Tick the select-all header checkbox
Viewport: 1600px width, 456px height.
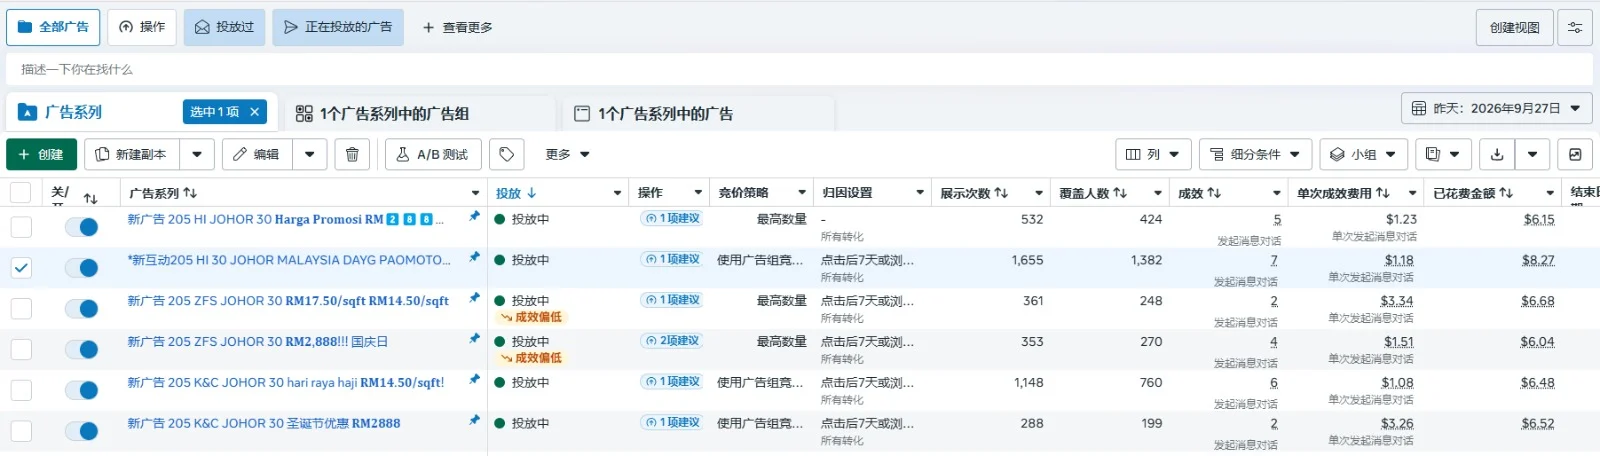[21, 193]
